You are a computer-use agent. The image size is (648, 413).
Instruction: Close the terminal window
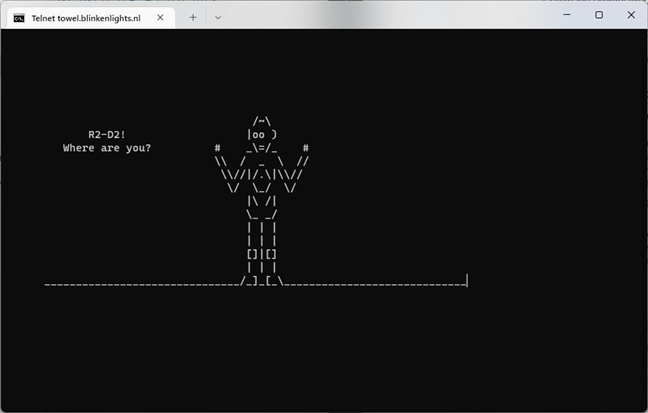pos(631,15)
